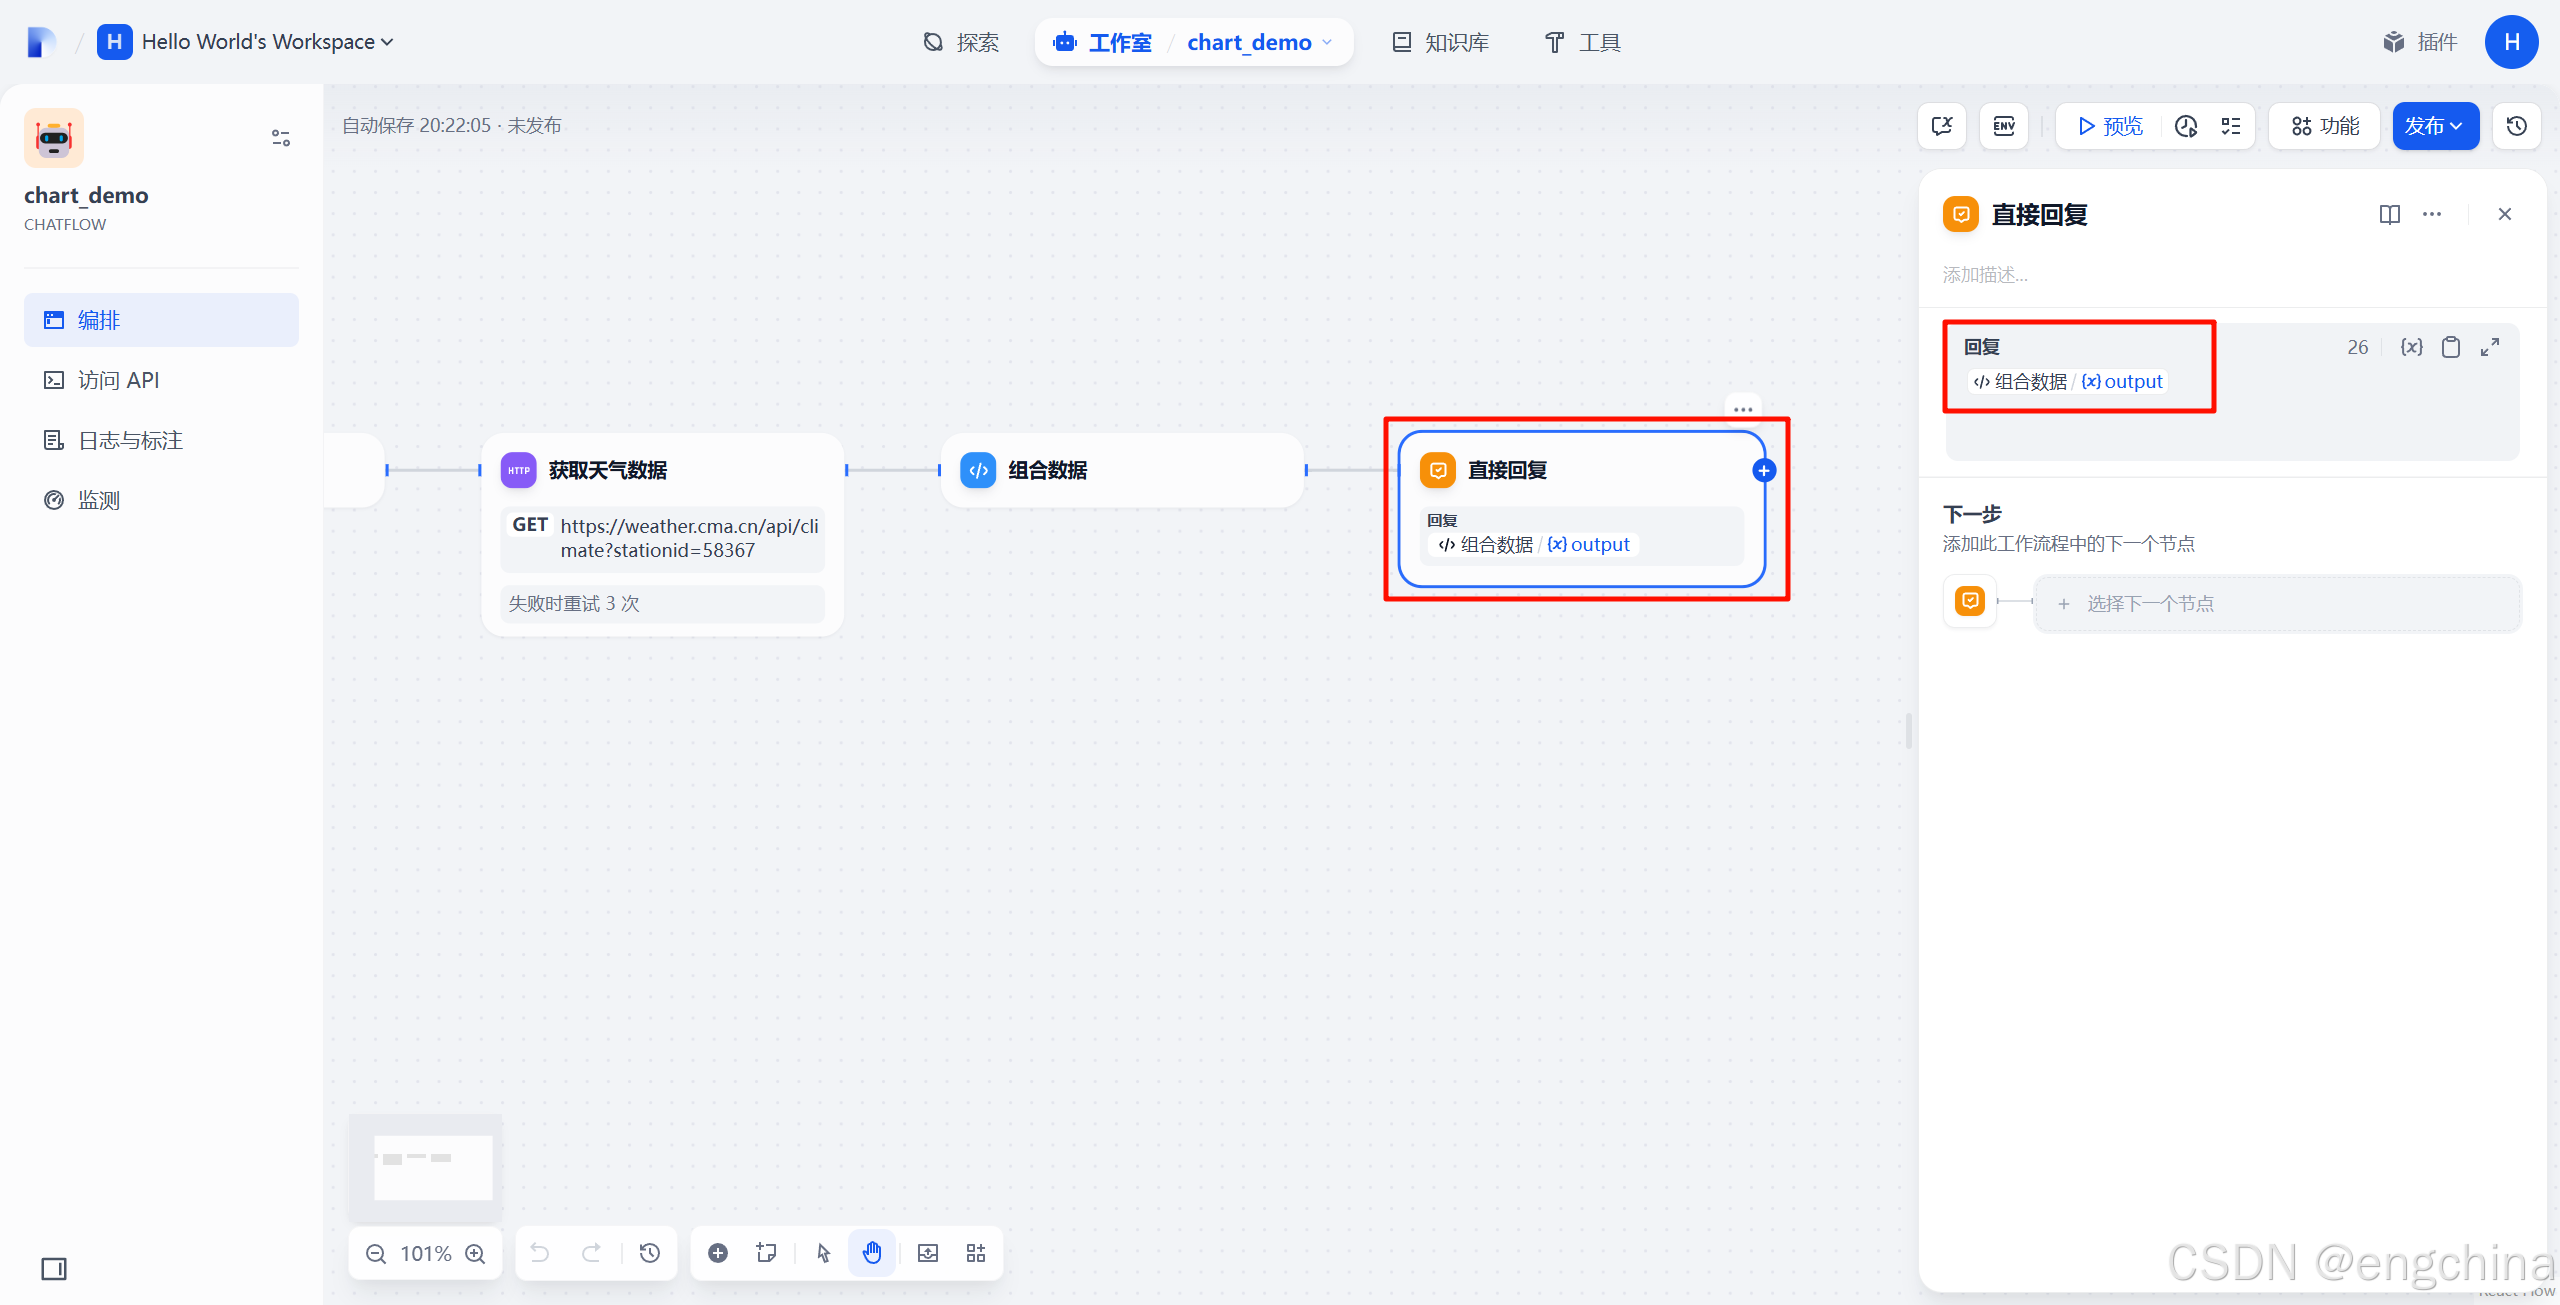Click the zoom in magnifier icon
2560x1305 pixels.
coord(476,1253)
